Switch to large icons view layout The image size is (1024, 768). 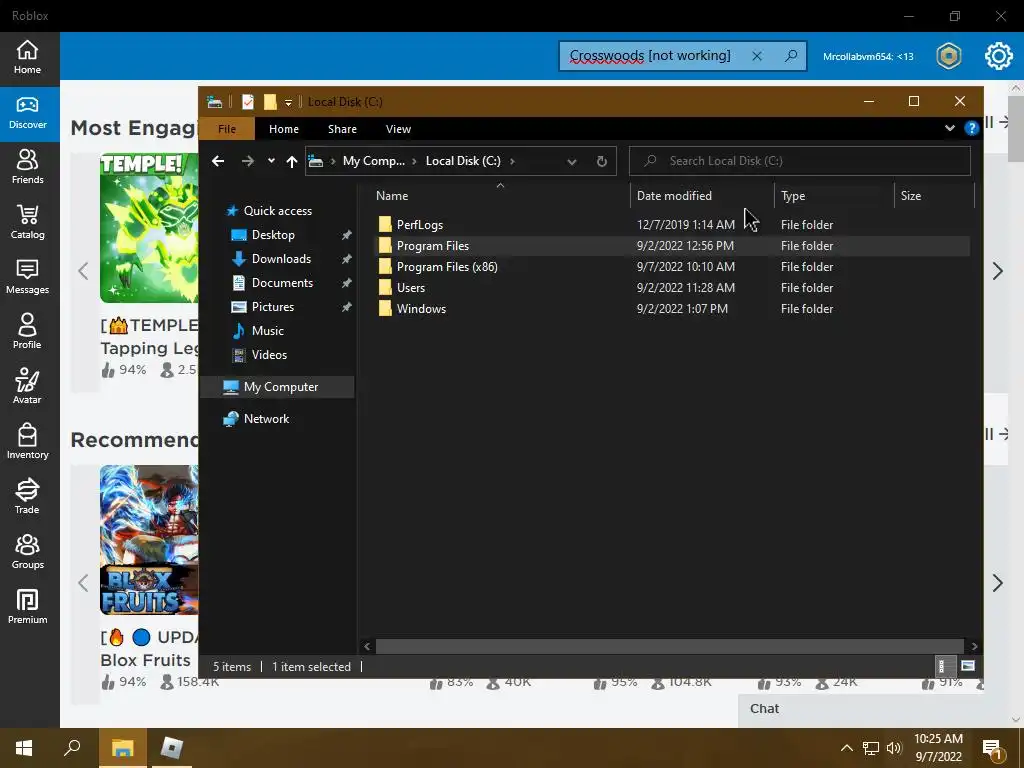968,666
